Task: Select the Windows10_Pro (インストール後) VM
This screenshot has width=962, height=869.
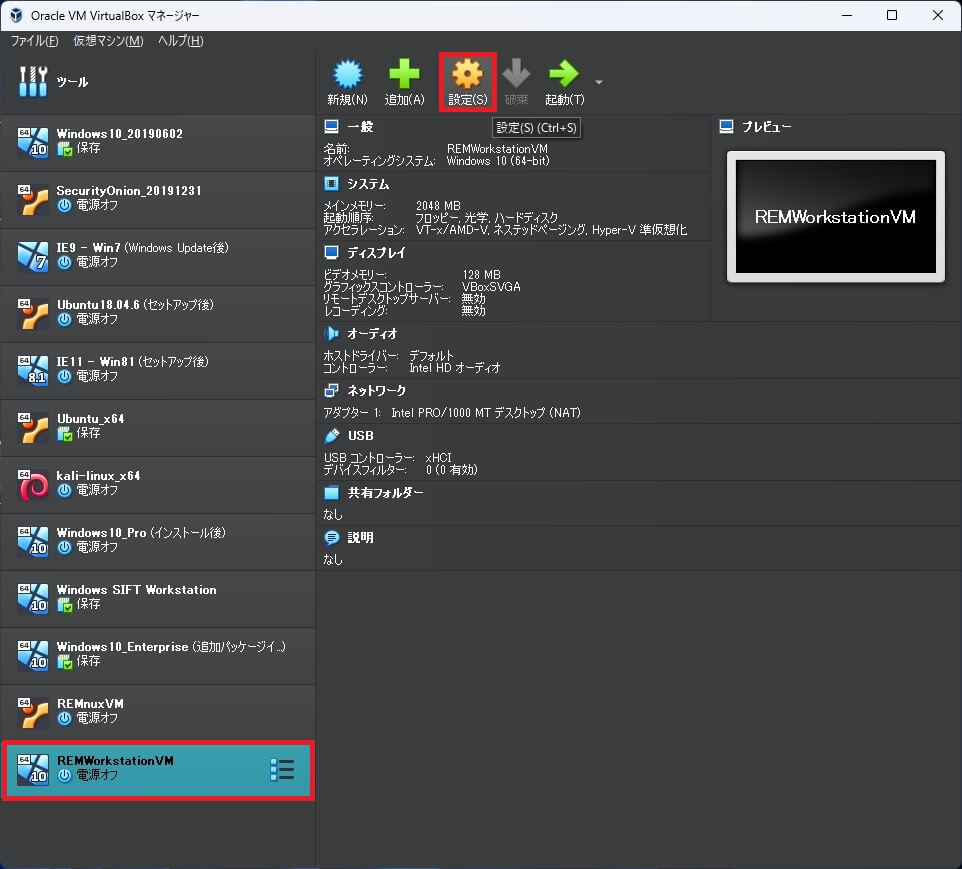Action: point(158,541)
